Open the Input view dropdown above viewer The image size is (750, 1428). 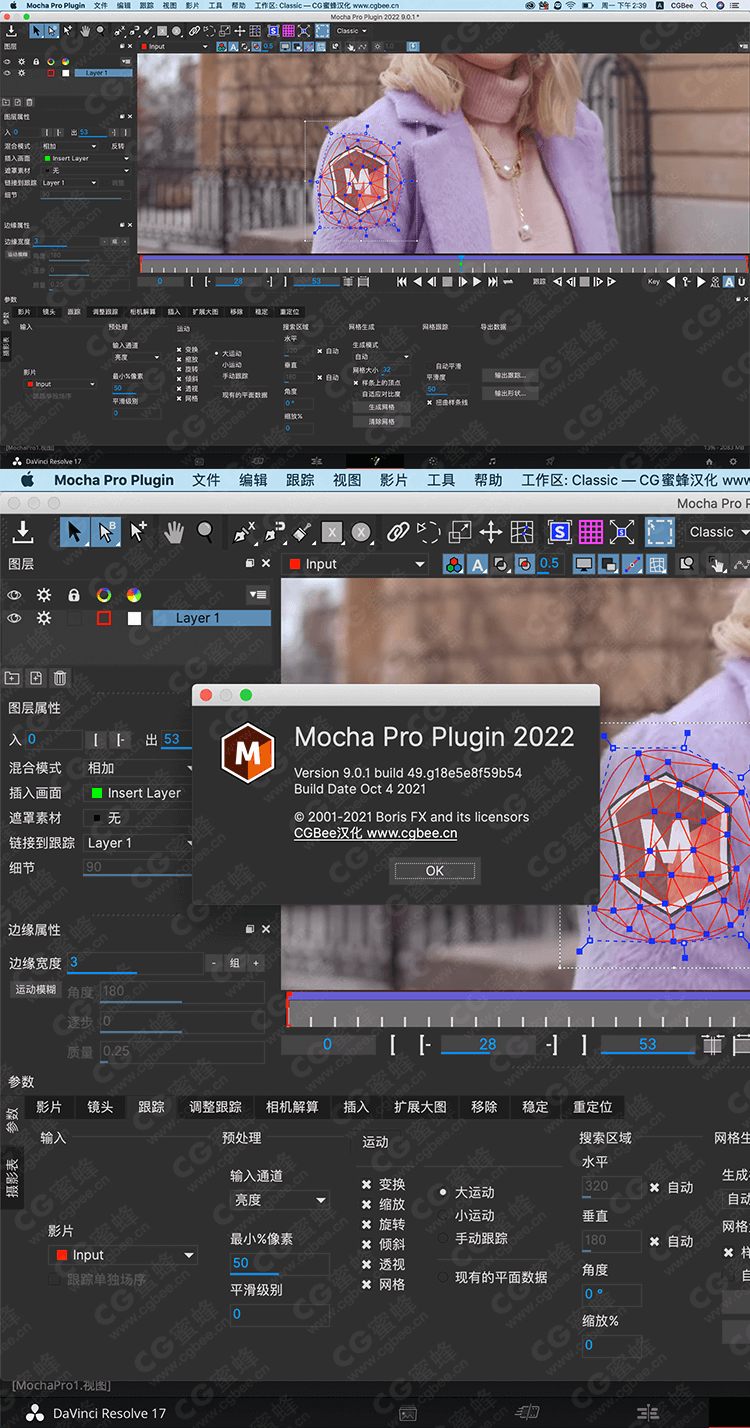(355, 564)
